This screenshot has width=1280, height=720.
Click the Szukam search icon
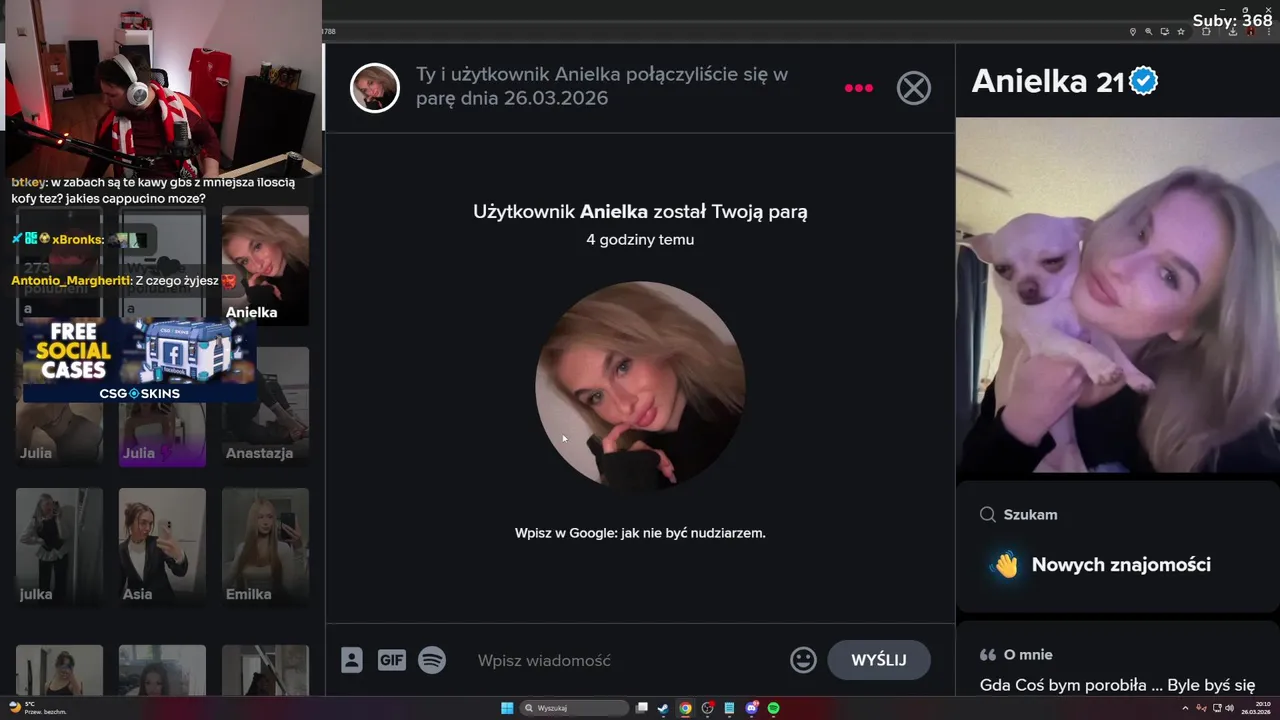987,514
